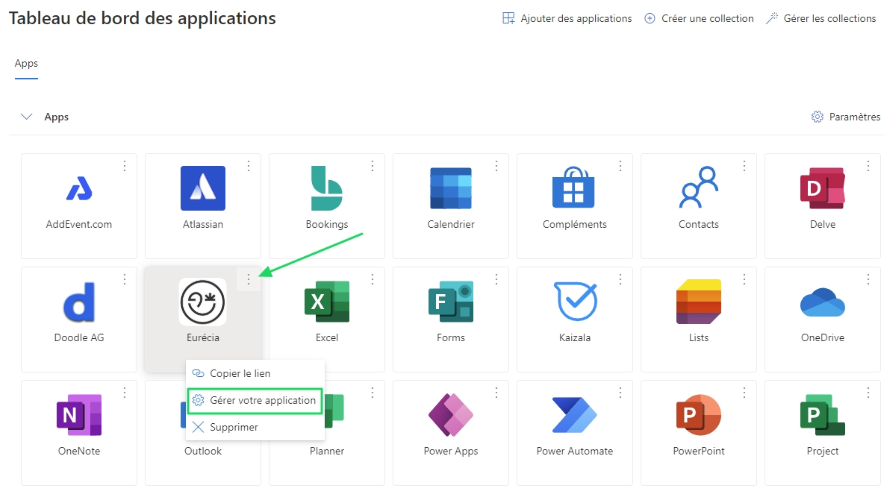Image resolution: width=895 pixels, height=500 pixels.
Task: Click Créer une collection
Action: coord(699,18)
